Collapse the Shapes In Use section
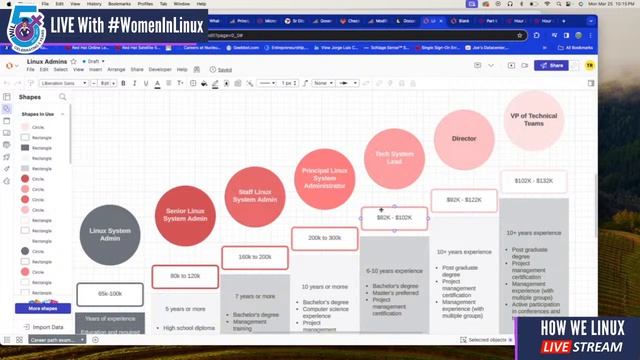Screen dimensions: 640x360 pyautogui.click(x=62, y=114)
